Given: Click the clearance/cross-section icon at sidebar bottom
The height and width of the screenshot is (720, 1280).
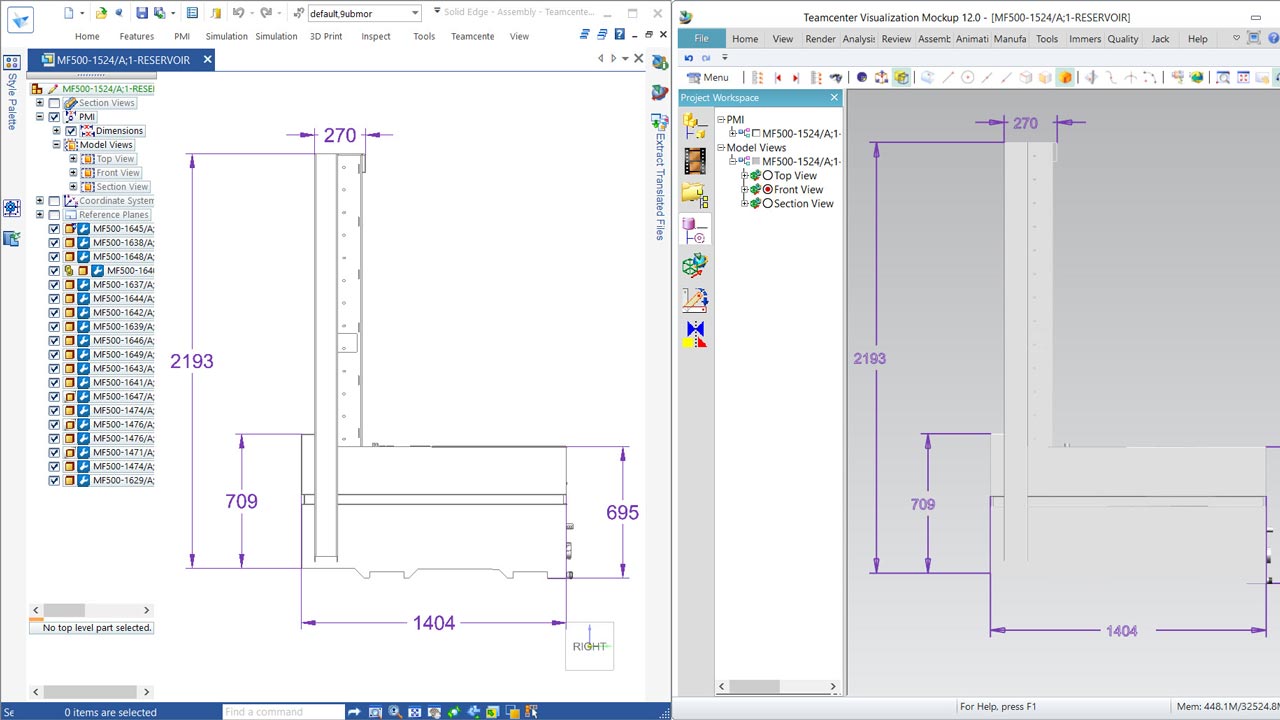Looking at the screenshot, I should [x=694, y=334].
